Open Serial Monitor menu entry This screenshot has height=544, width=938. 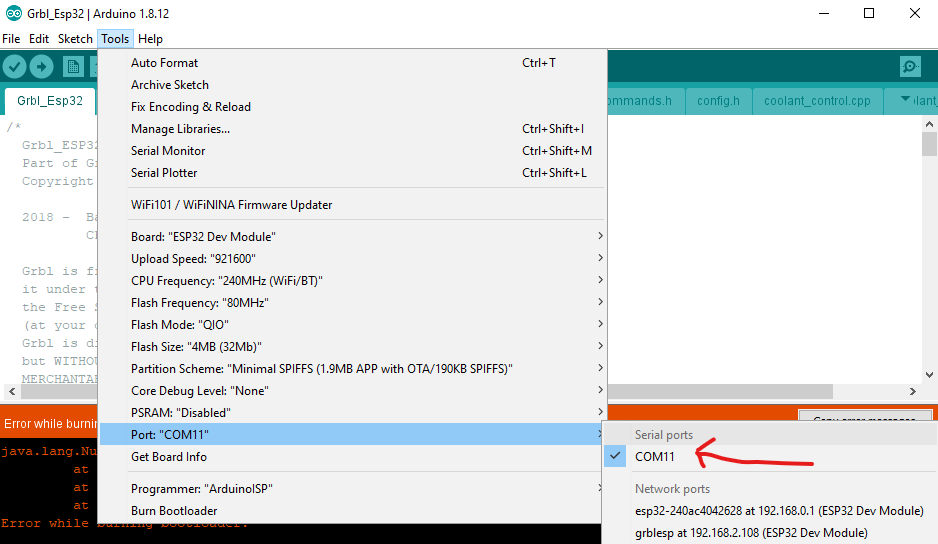pyautogui.click(x=352, y=151)
